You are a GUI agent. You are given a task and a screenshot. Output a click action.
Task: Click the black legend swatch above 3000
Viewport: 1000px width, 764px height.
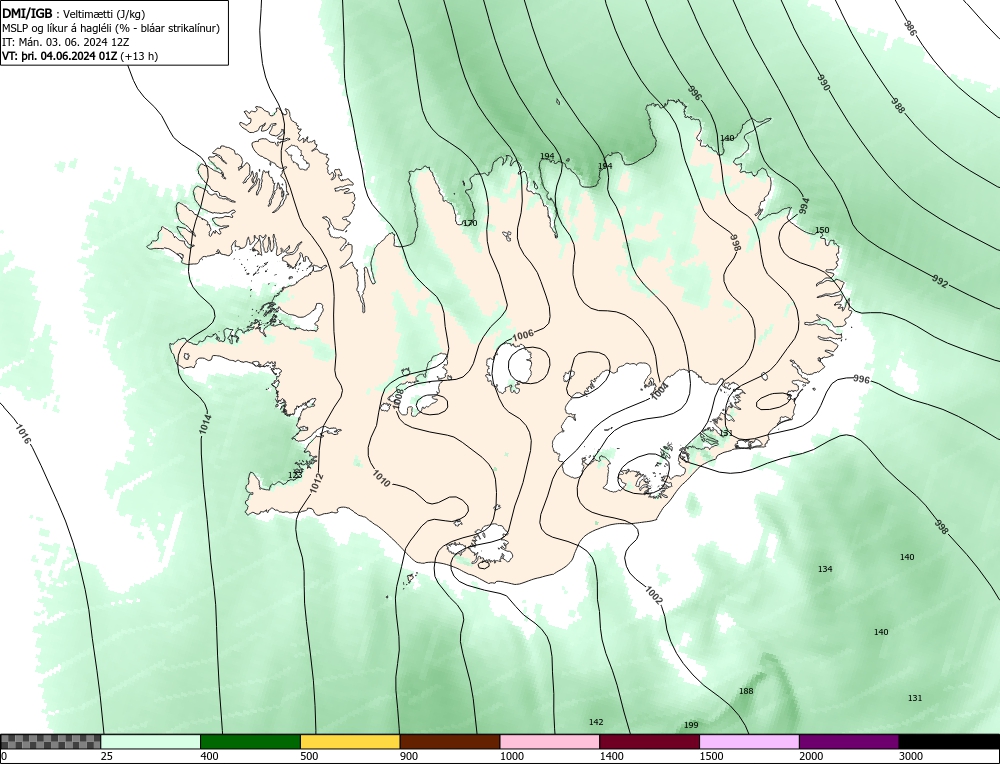pyautogui.click(x=949, y=741)
